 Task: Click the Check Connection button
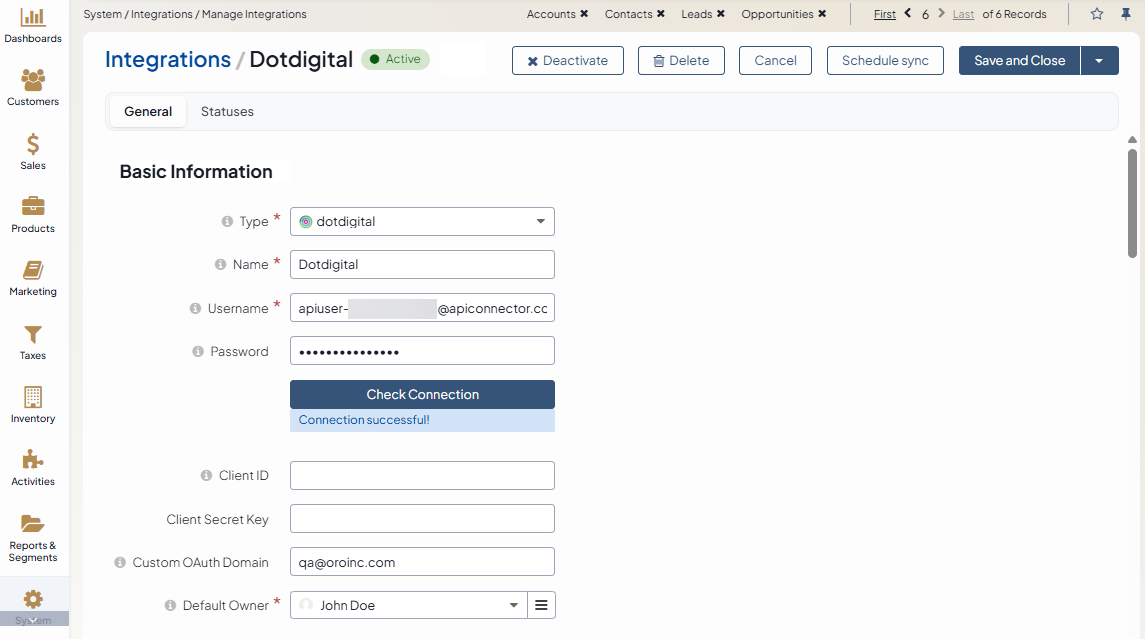tap(422, 395)
